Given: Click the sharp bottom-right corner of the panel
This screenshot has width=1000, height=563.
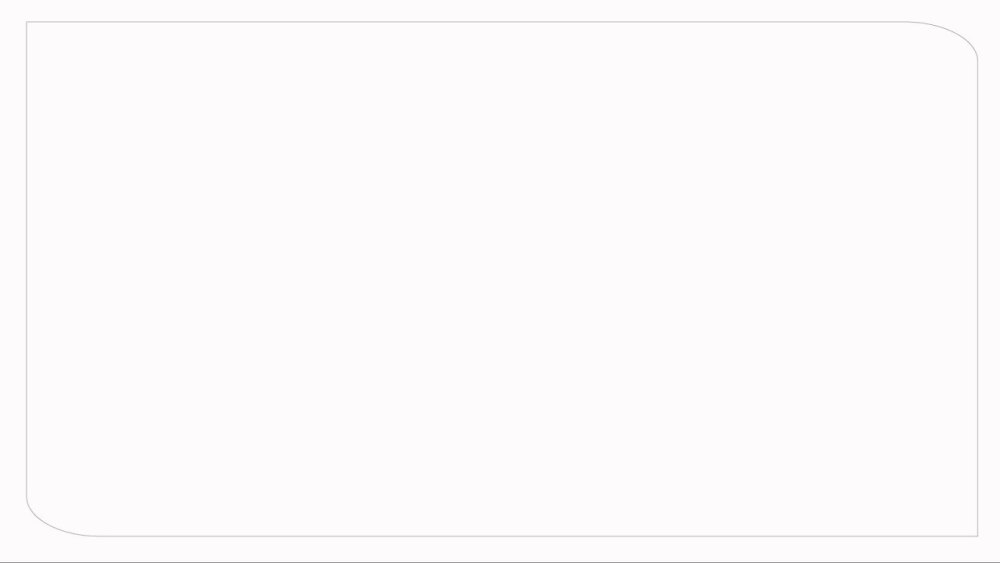Looking at the screenshot, I should [x=978, y=536].
